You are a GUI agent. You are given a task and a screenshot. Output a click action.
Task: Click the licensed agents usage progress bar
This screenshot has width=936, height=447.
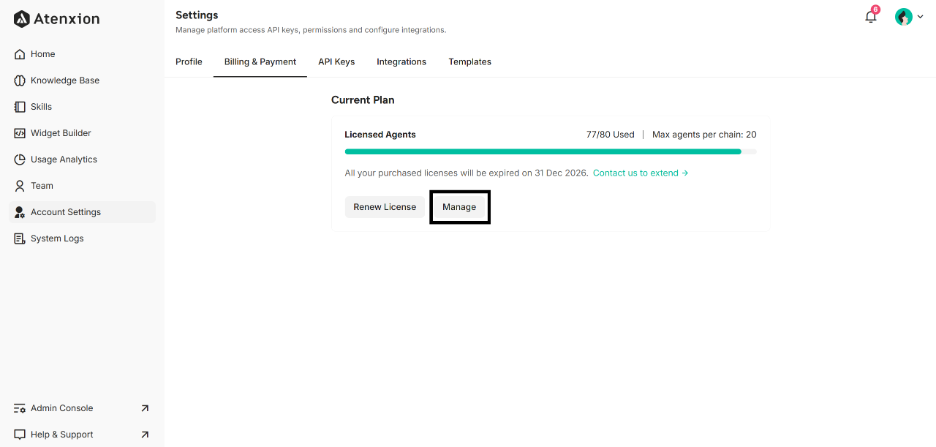(x=550, y=152)
